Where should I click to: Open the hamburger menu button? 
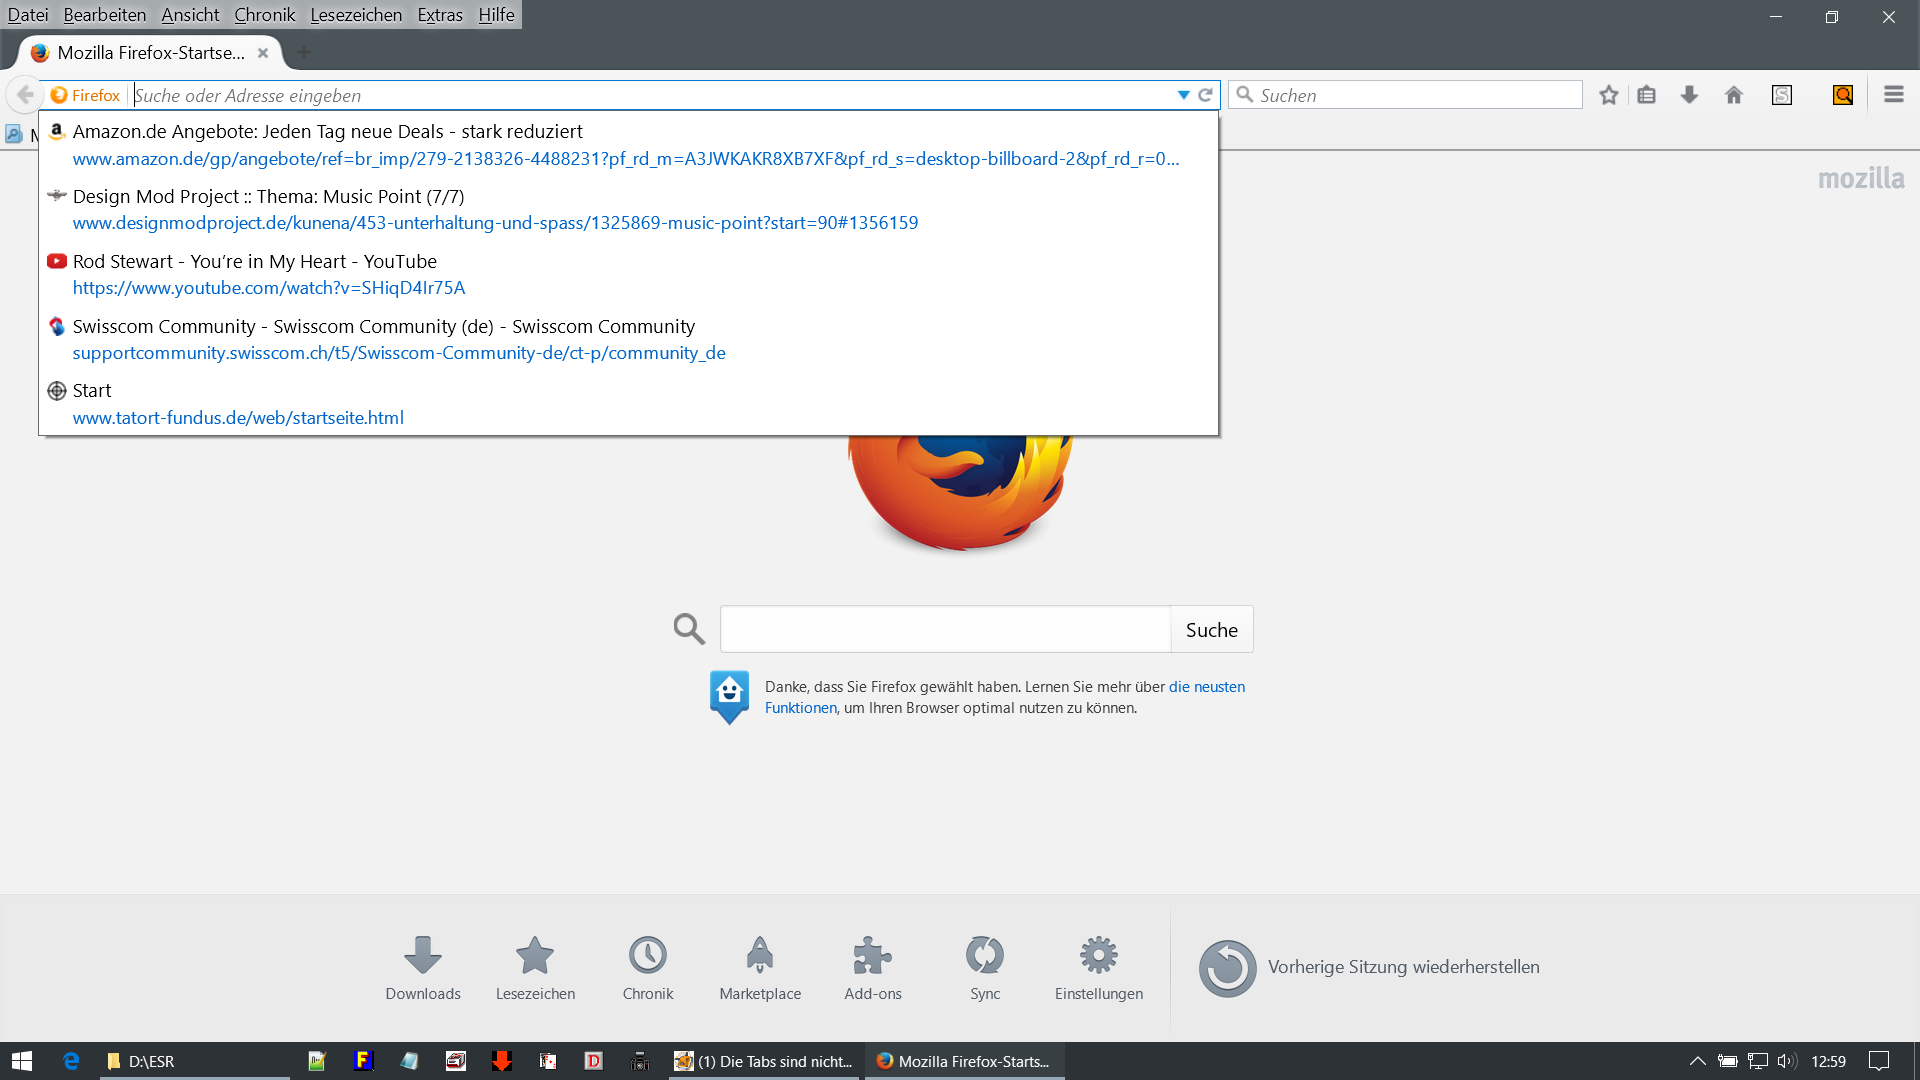1893,95
